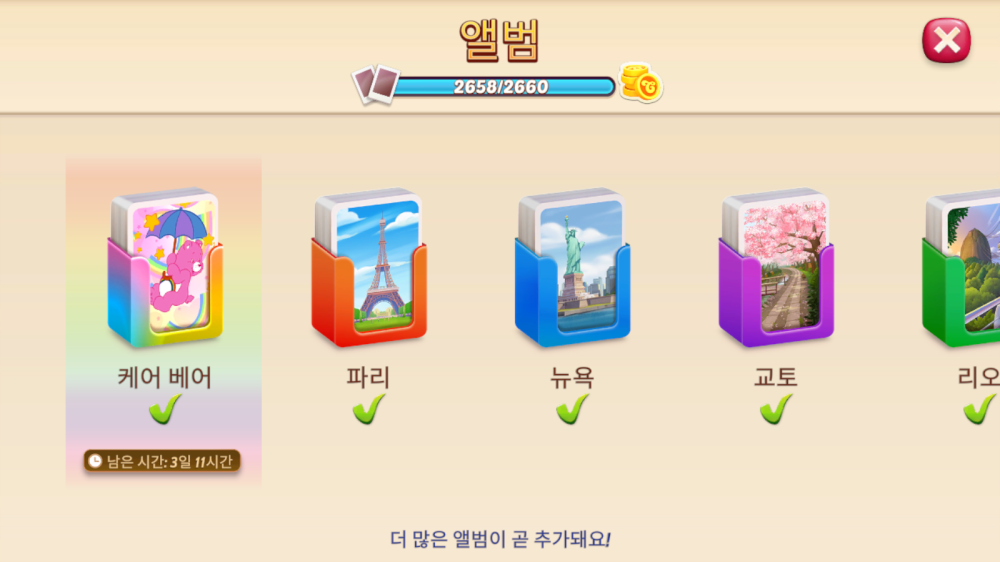
Task: Click the 앨범 title heading
Action: coord(499,40)
